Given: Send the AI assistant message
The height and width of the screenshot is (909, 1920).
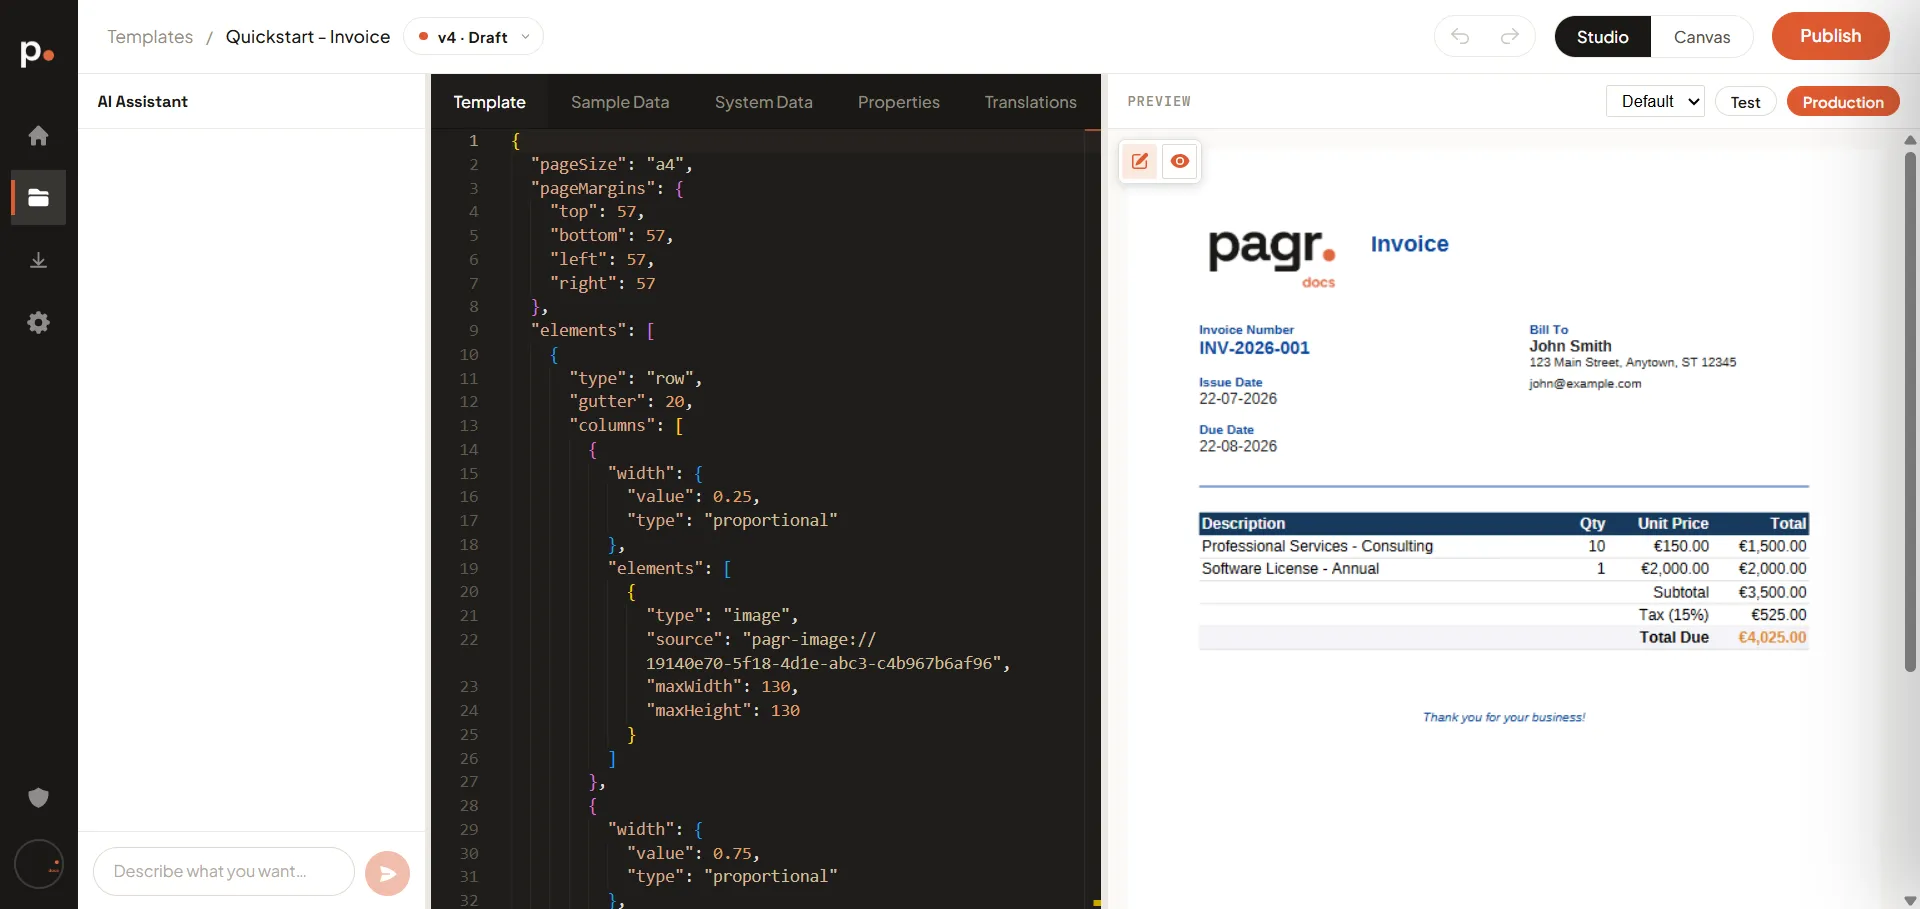Looking at the screenshot, I should [387, 874].
